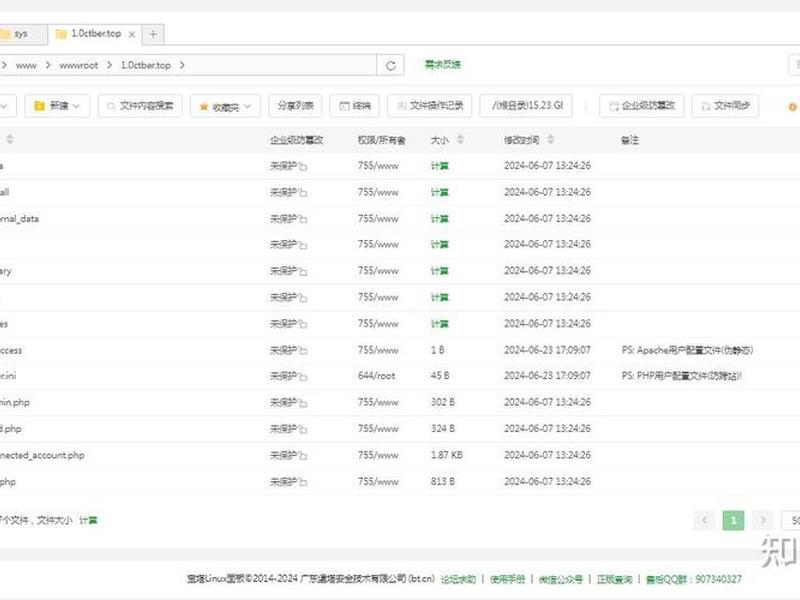Calculate size of the es folder
Image resolution: width=800 pixels, height=600 pixels.
click(439, 324)
